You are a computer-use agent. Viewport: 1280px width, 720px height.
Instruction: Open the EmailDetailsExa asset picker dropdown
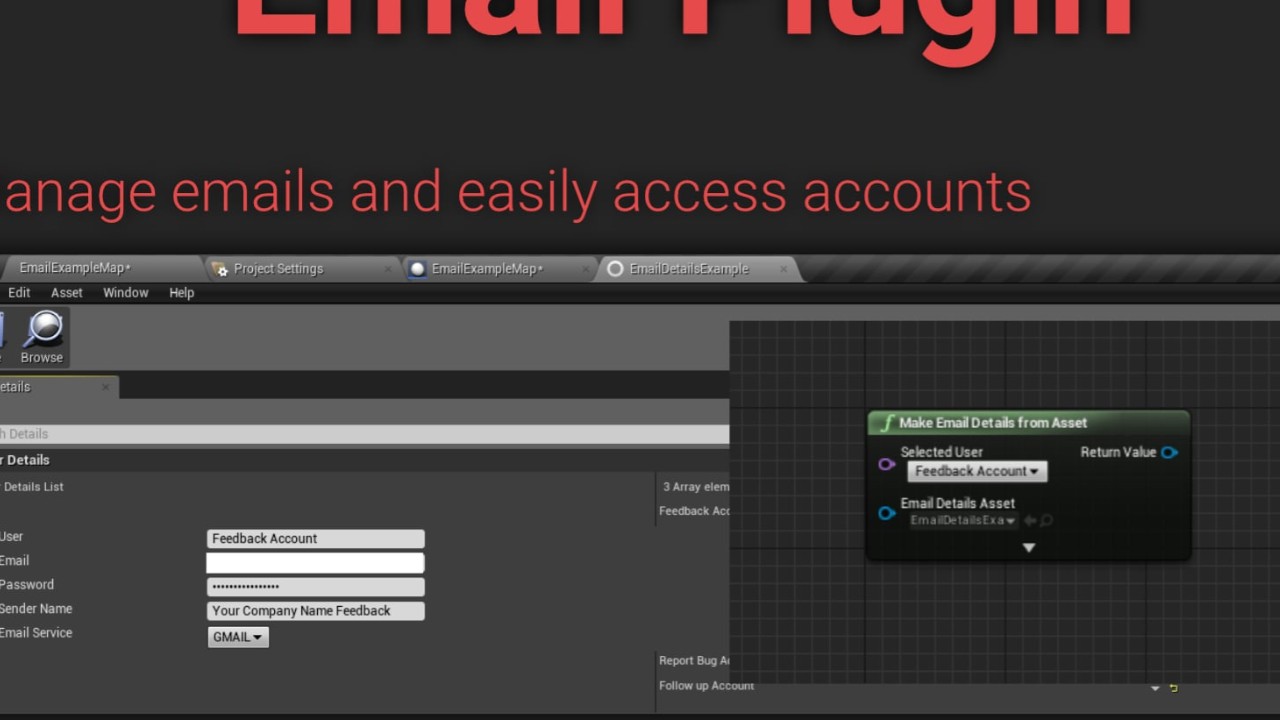click(x=963, y=520)
